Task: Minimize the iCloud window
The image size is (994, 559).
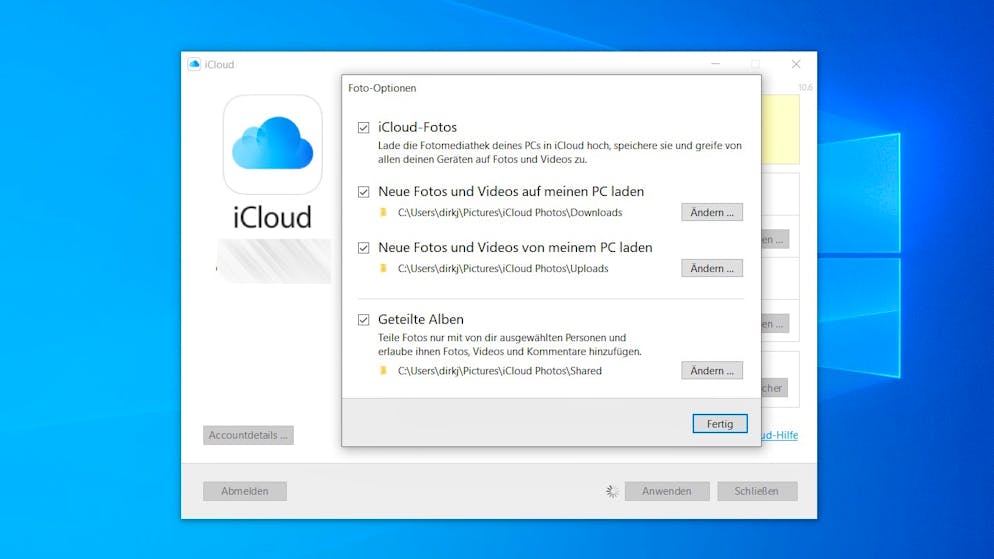Action: [x=715, y=64]
